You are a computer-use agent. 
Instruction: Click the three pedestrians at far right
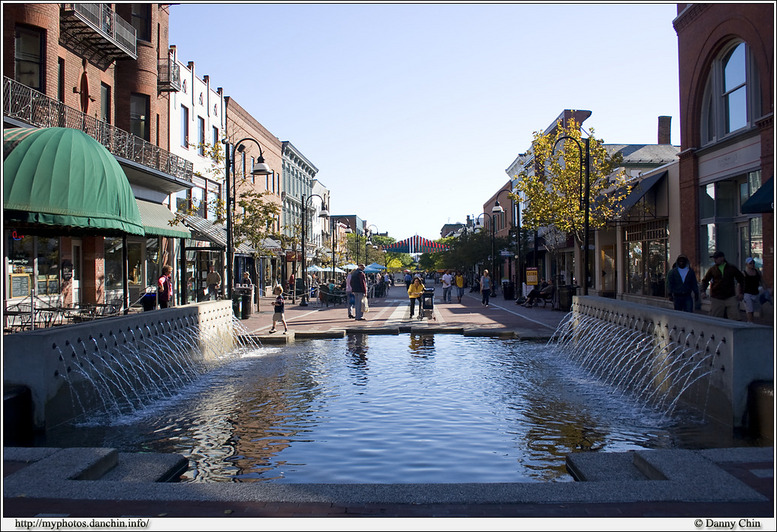716,287
